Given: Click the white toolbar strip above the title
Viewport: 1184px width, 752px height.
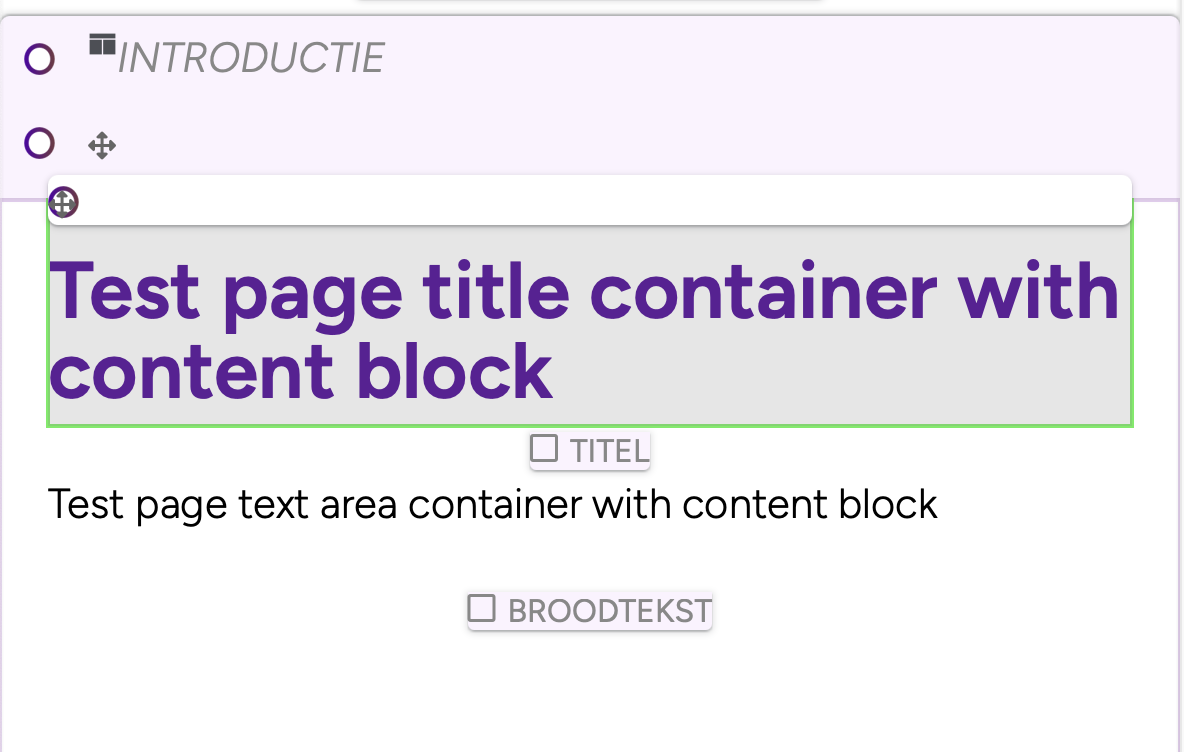Looking at the screenshot, I should point(600,200).
